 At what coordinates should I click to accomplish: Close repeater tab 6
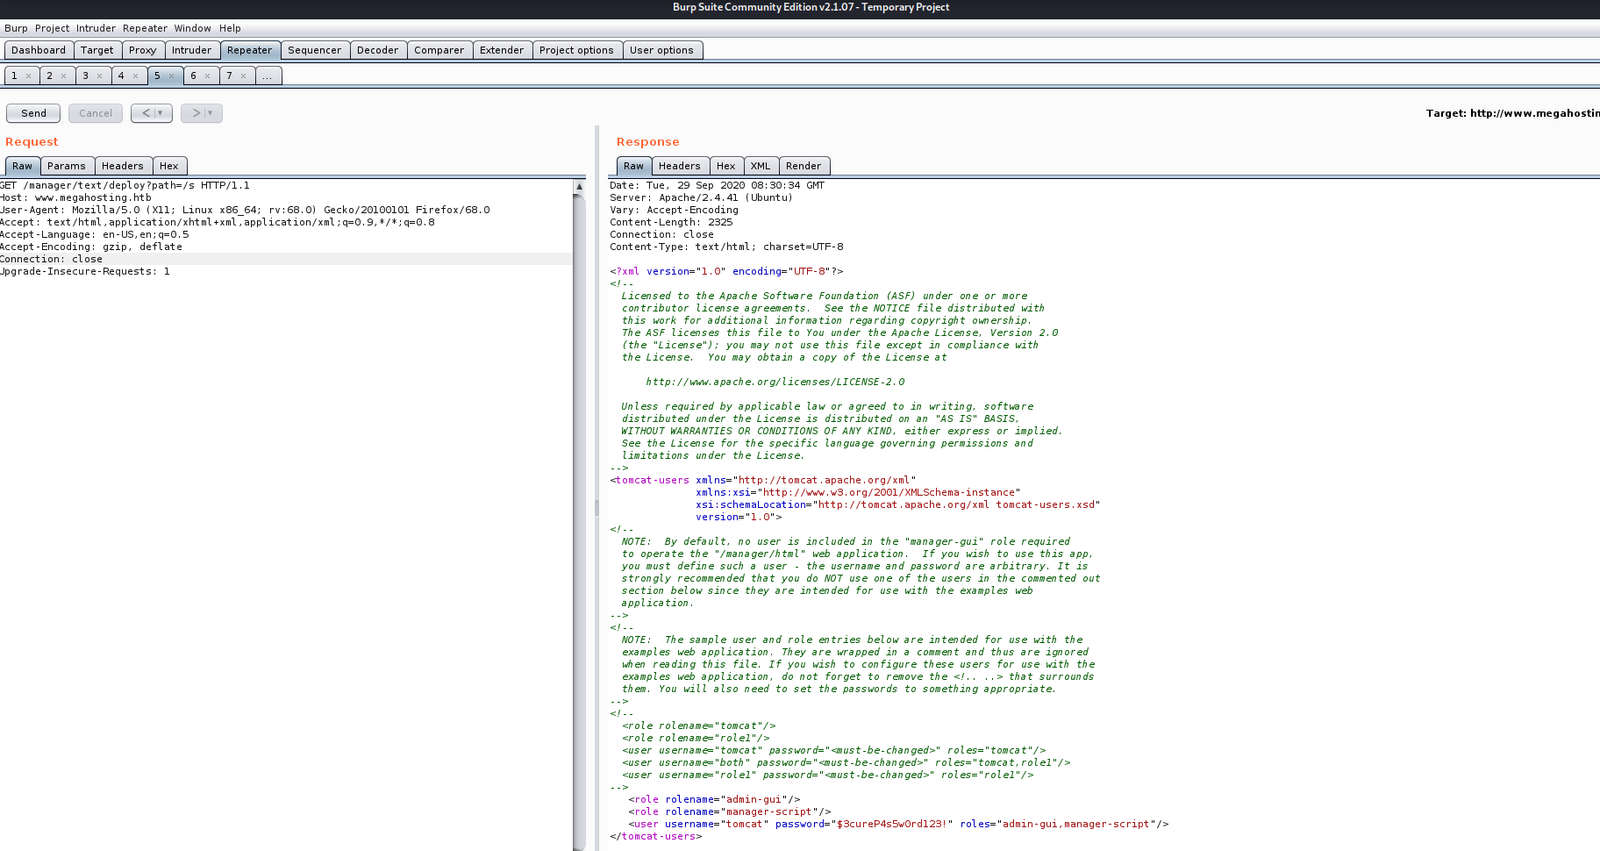[x=208, y=76]
